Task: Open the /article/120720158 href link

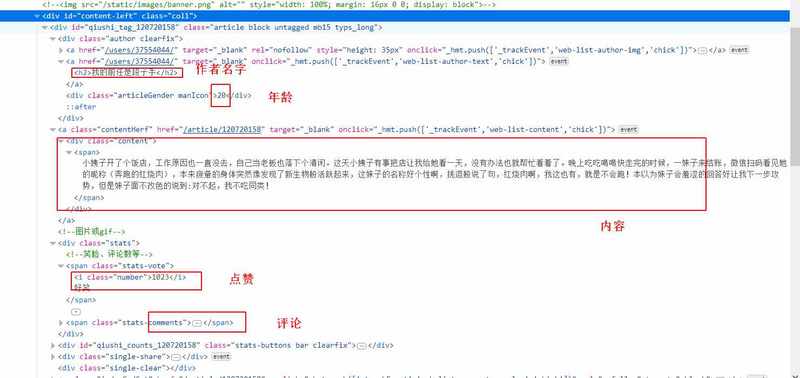Action: tap(222, 130)
